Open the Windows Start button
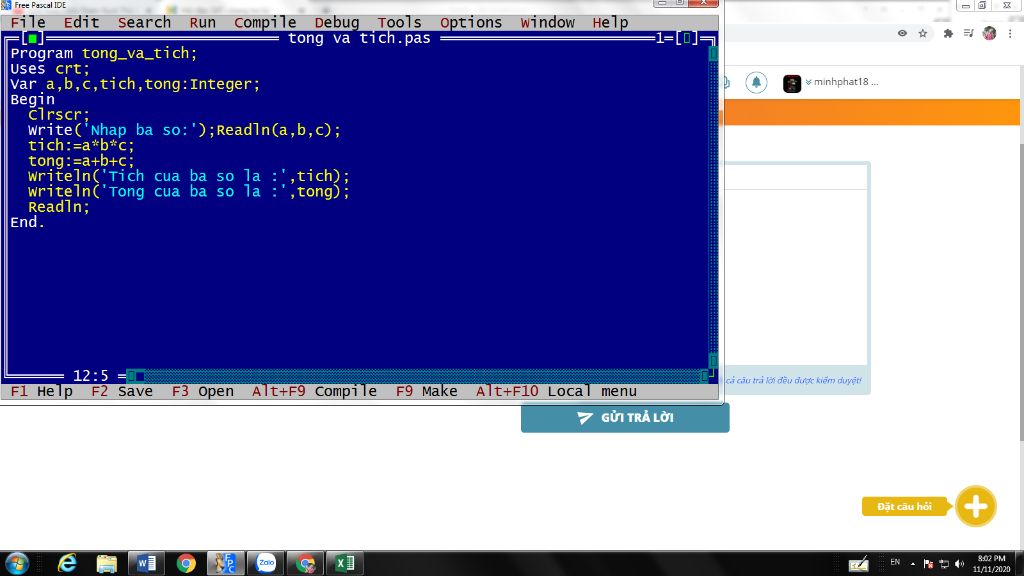 click(17, 563)
